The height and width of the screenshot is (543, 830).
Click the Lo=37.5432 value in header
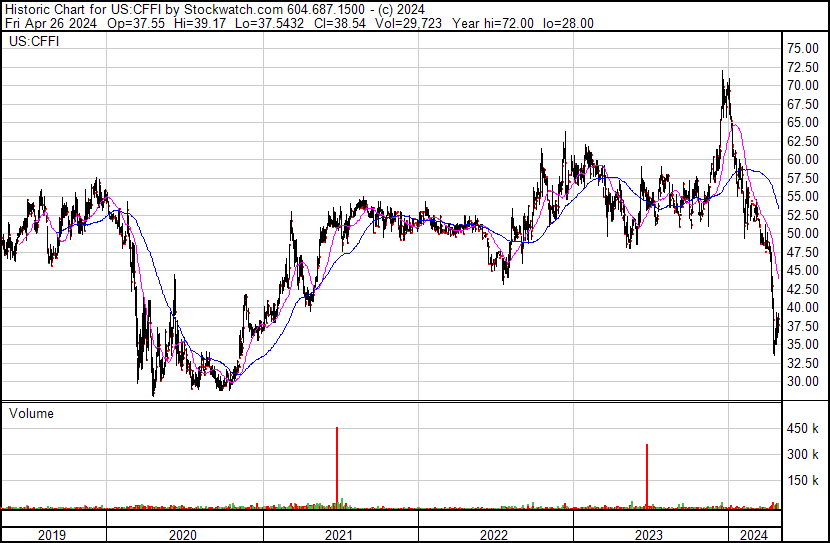coord(269,23)
